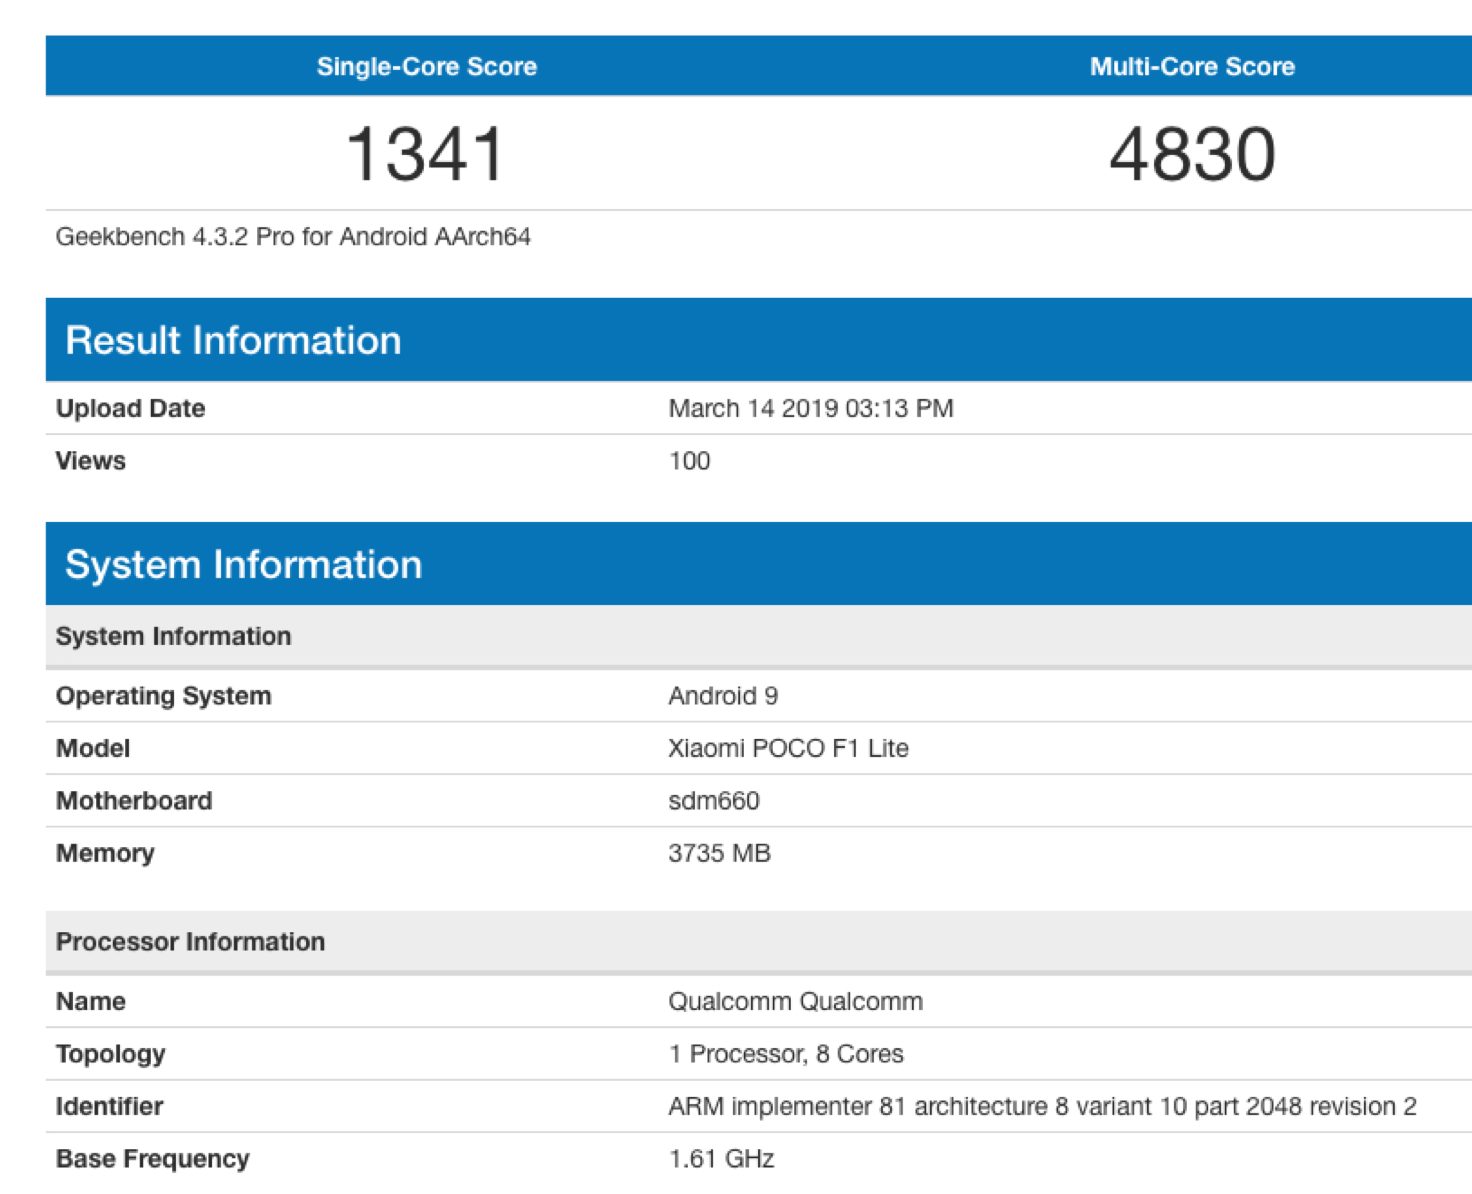Image resolution: width=1472 pixels, height=1194 pixels.
Task: Click the Base Frequency value 1.61 GHz
Action: 721,1159
